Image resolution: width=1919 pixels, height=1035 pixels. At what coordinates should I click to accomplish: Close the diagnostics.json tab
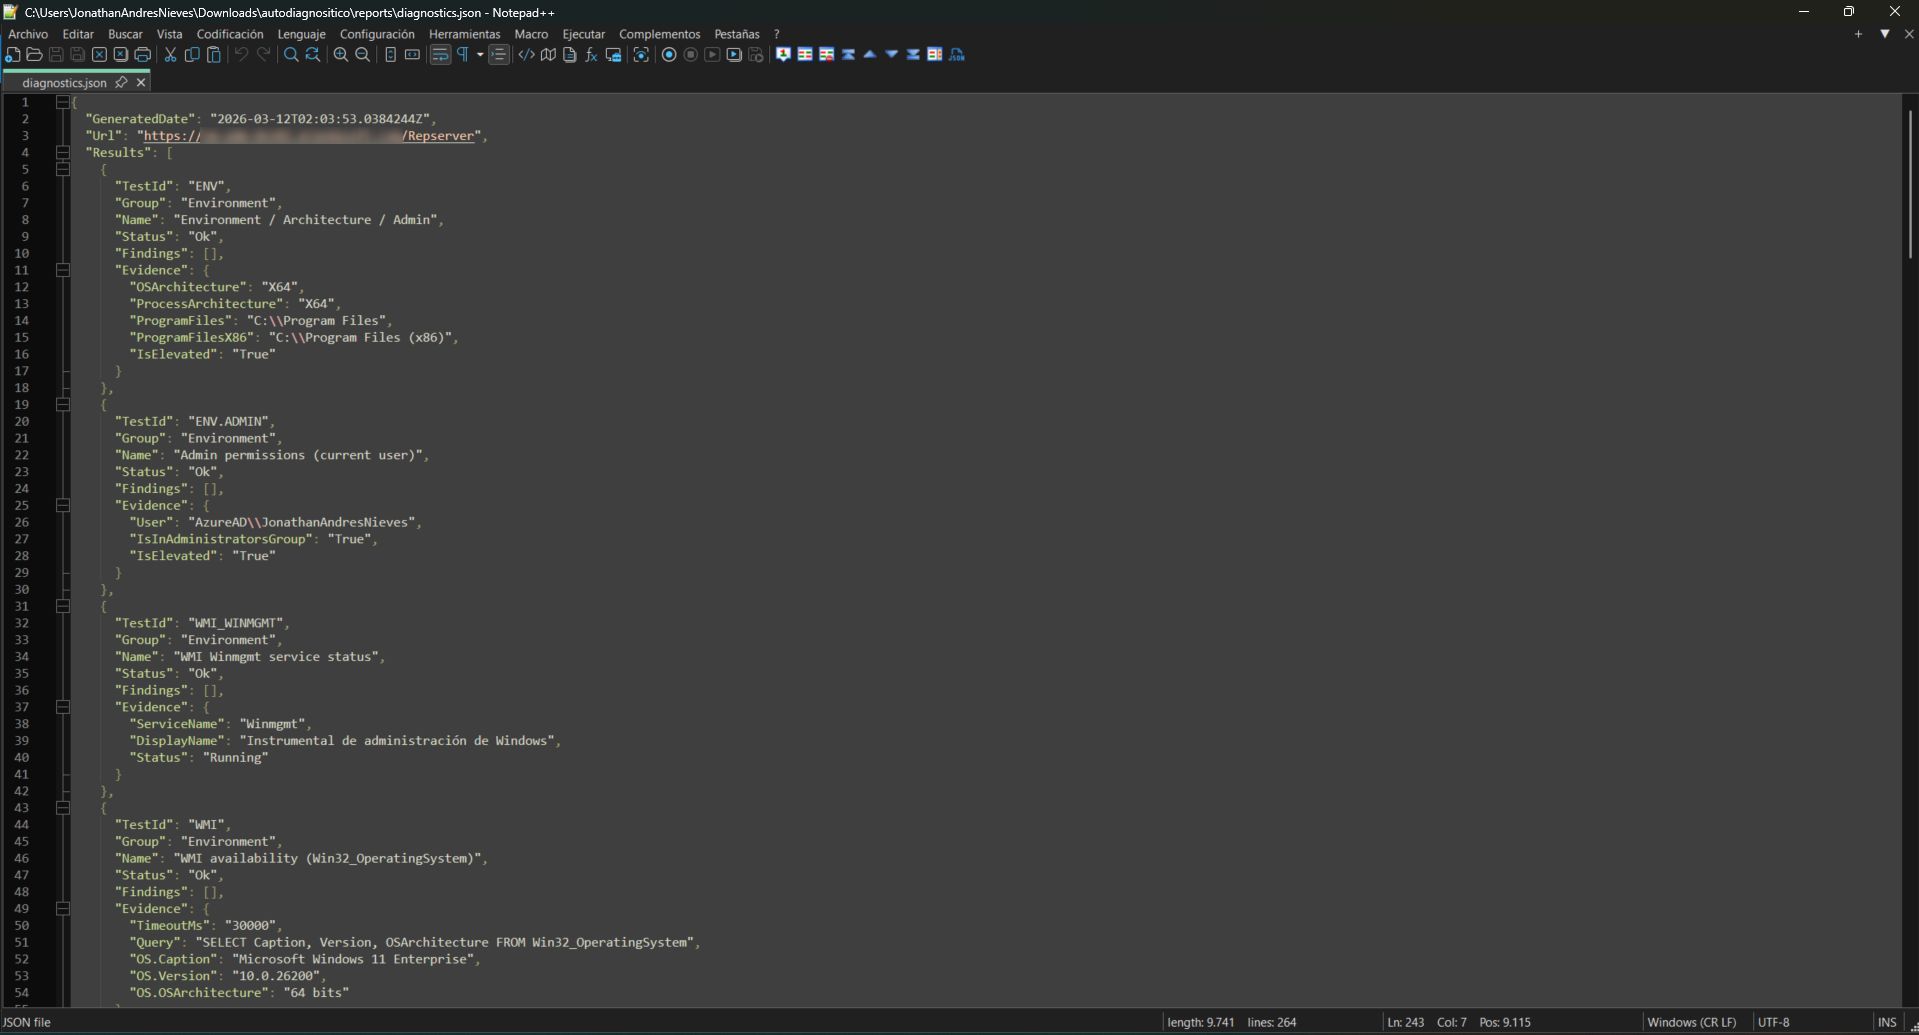click(x=141, y=82)
